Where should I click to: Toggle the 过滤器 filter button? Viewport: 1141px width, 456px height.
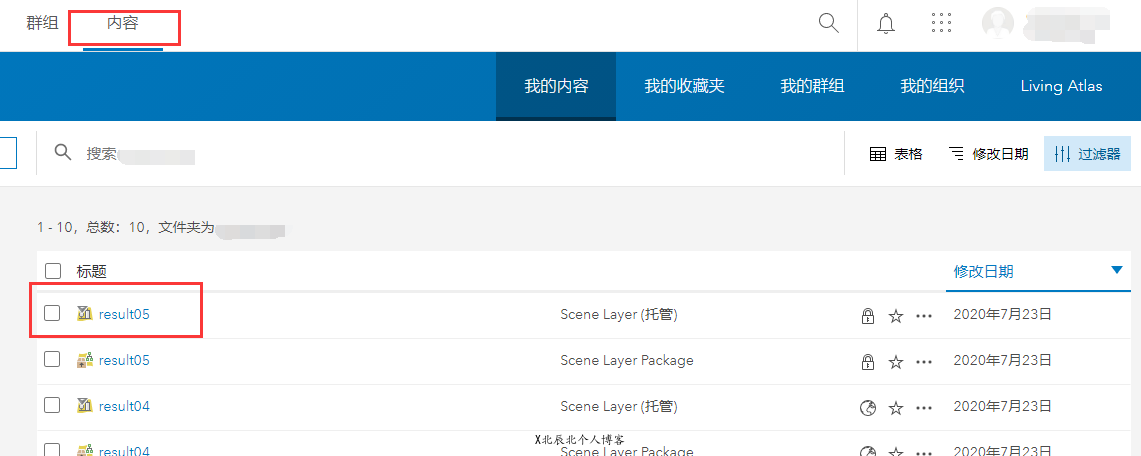(x=1087, y=154)
